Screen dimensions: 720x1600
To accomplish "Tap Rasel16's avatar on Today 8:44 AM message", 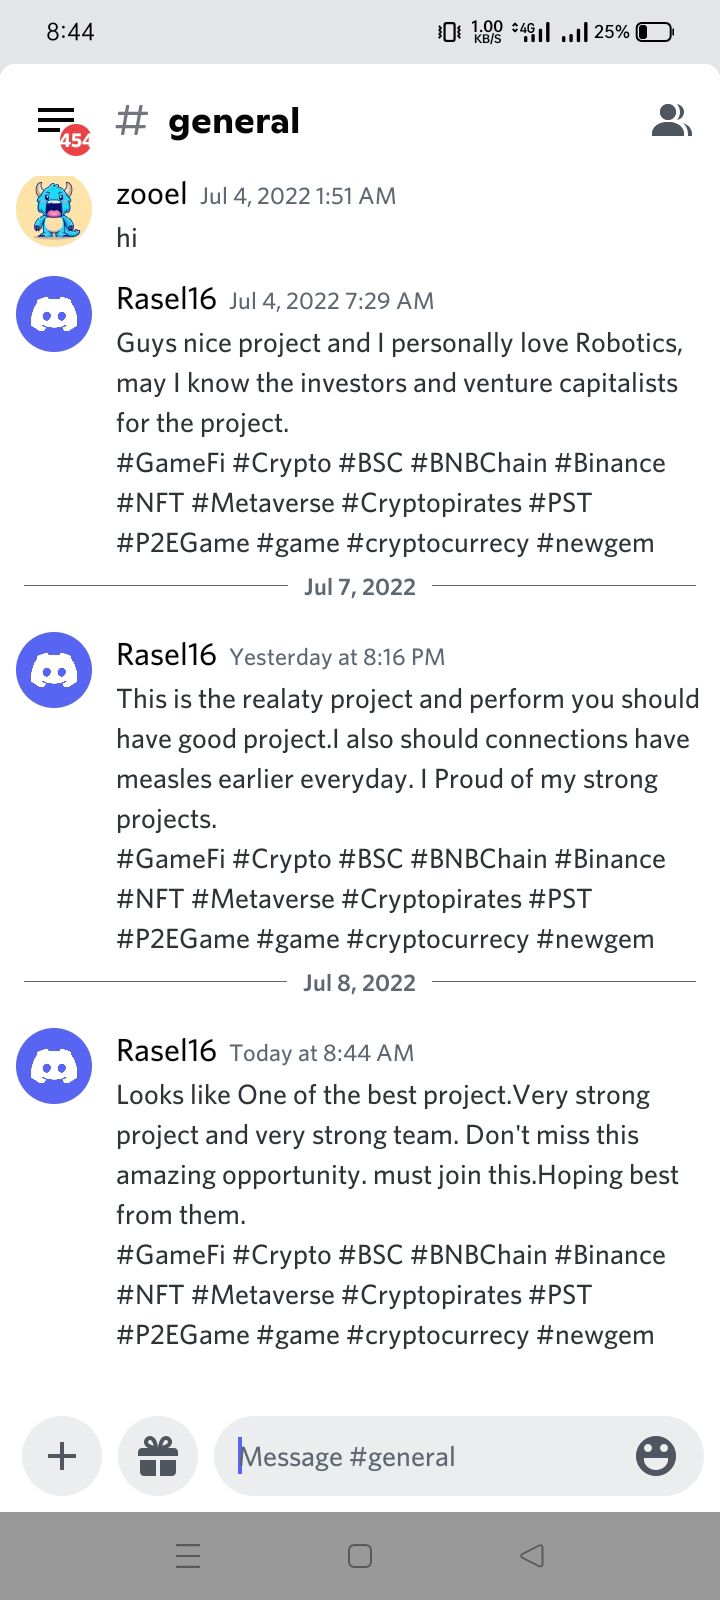I will tap(54, 1066).
